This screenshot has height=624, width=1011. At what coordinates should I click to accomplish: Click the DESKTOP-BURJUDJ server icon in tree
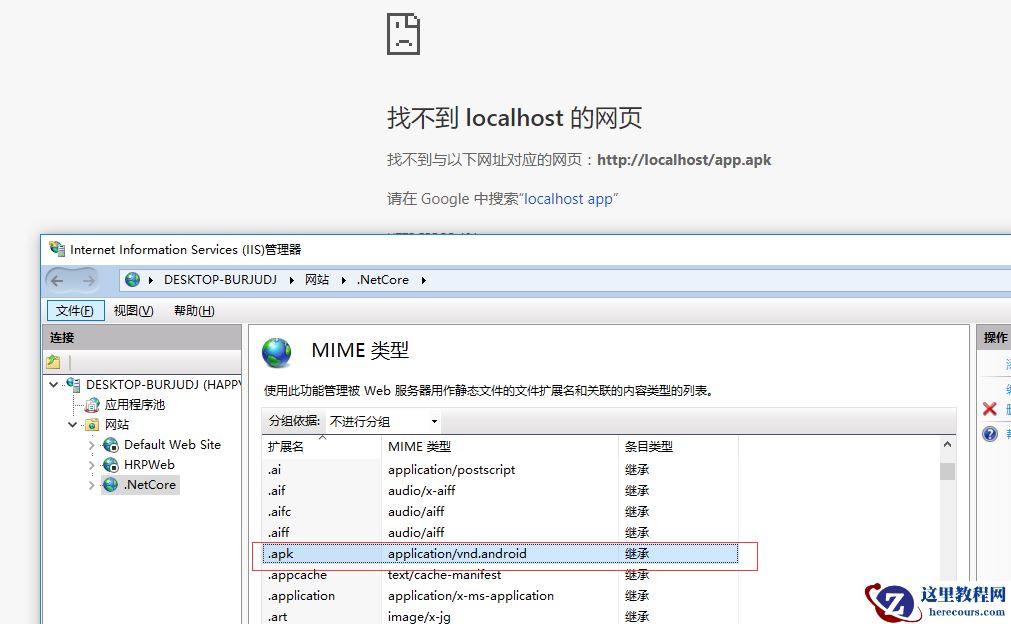point(74,384)
